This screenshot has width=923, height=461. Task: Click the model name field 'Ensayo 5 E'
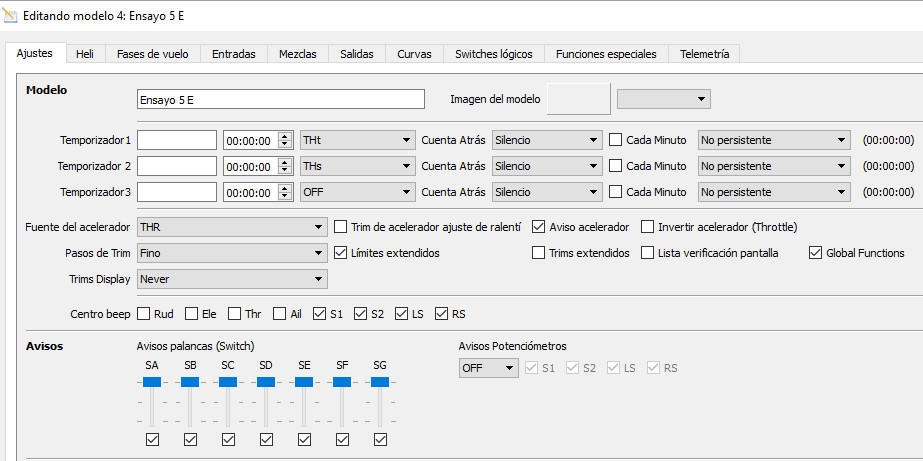click(280, 99)
